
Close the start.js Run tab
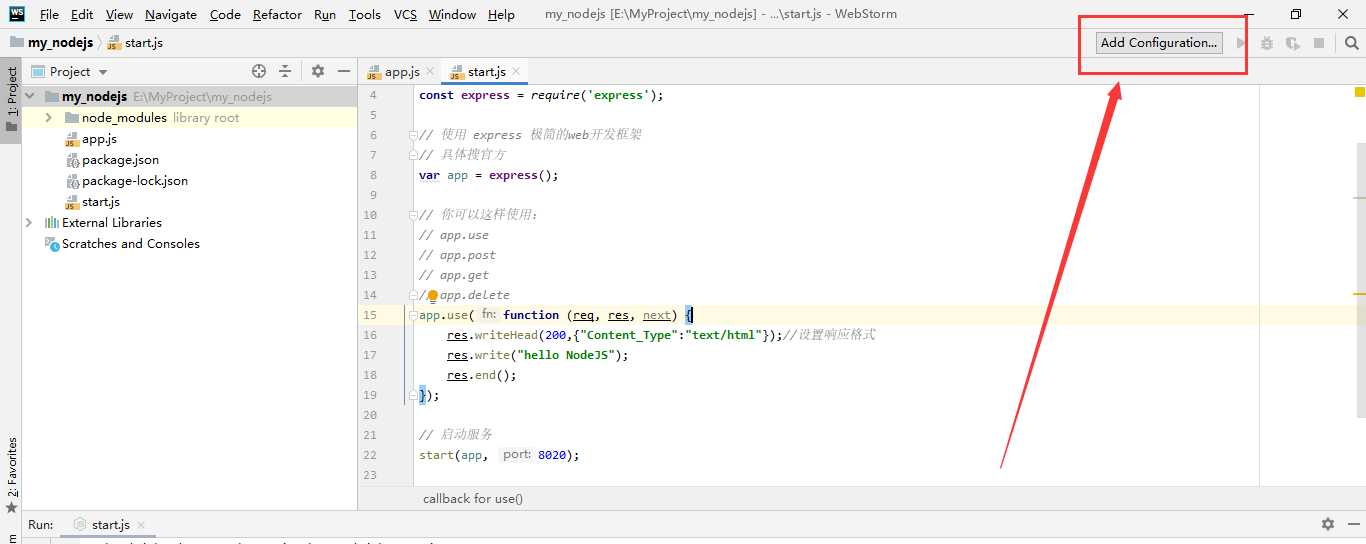(141, 525)
